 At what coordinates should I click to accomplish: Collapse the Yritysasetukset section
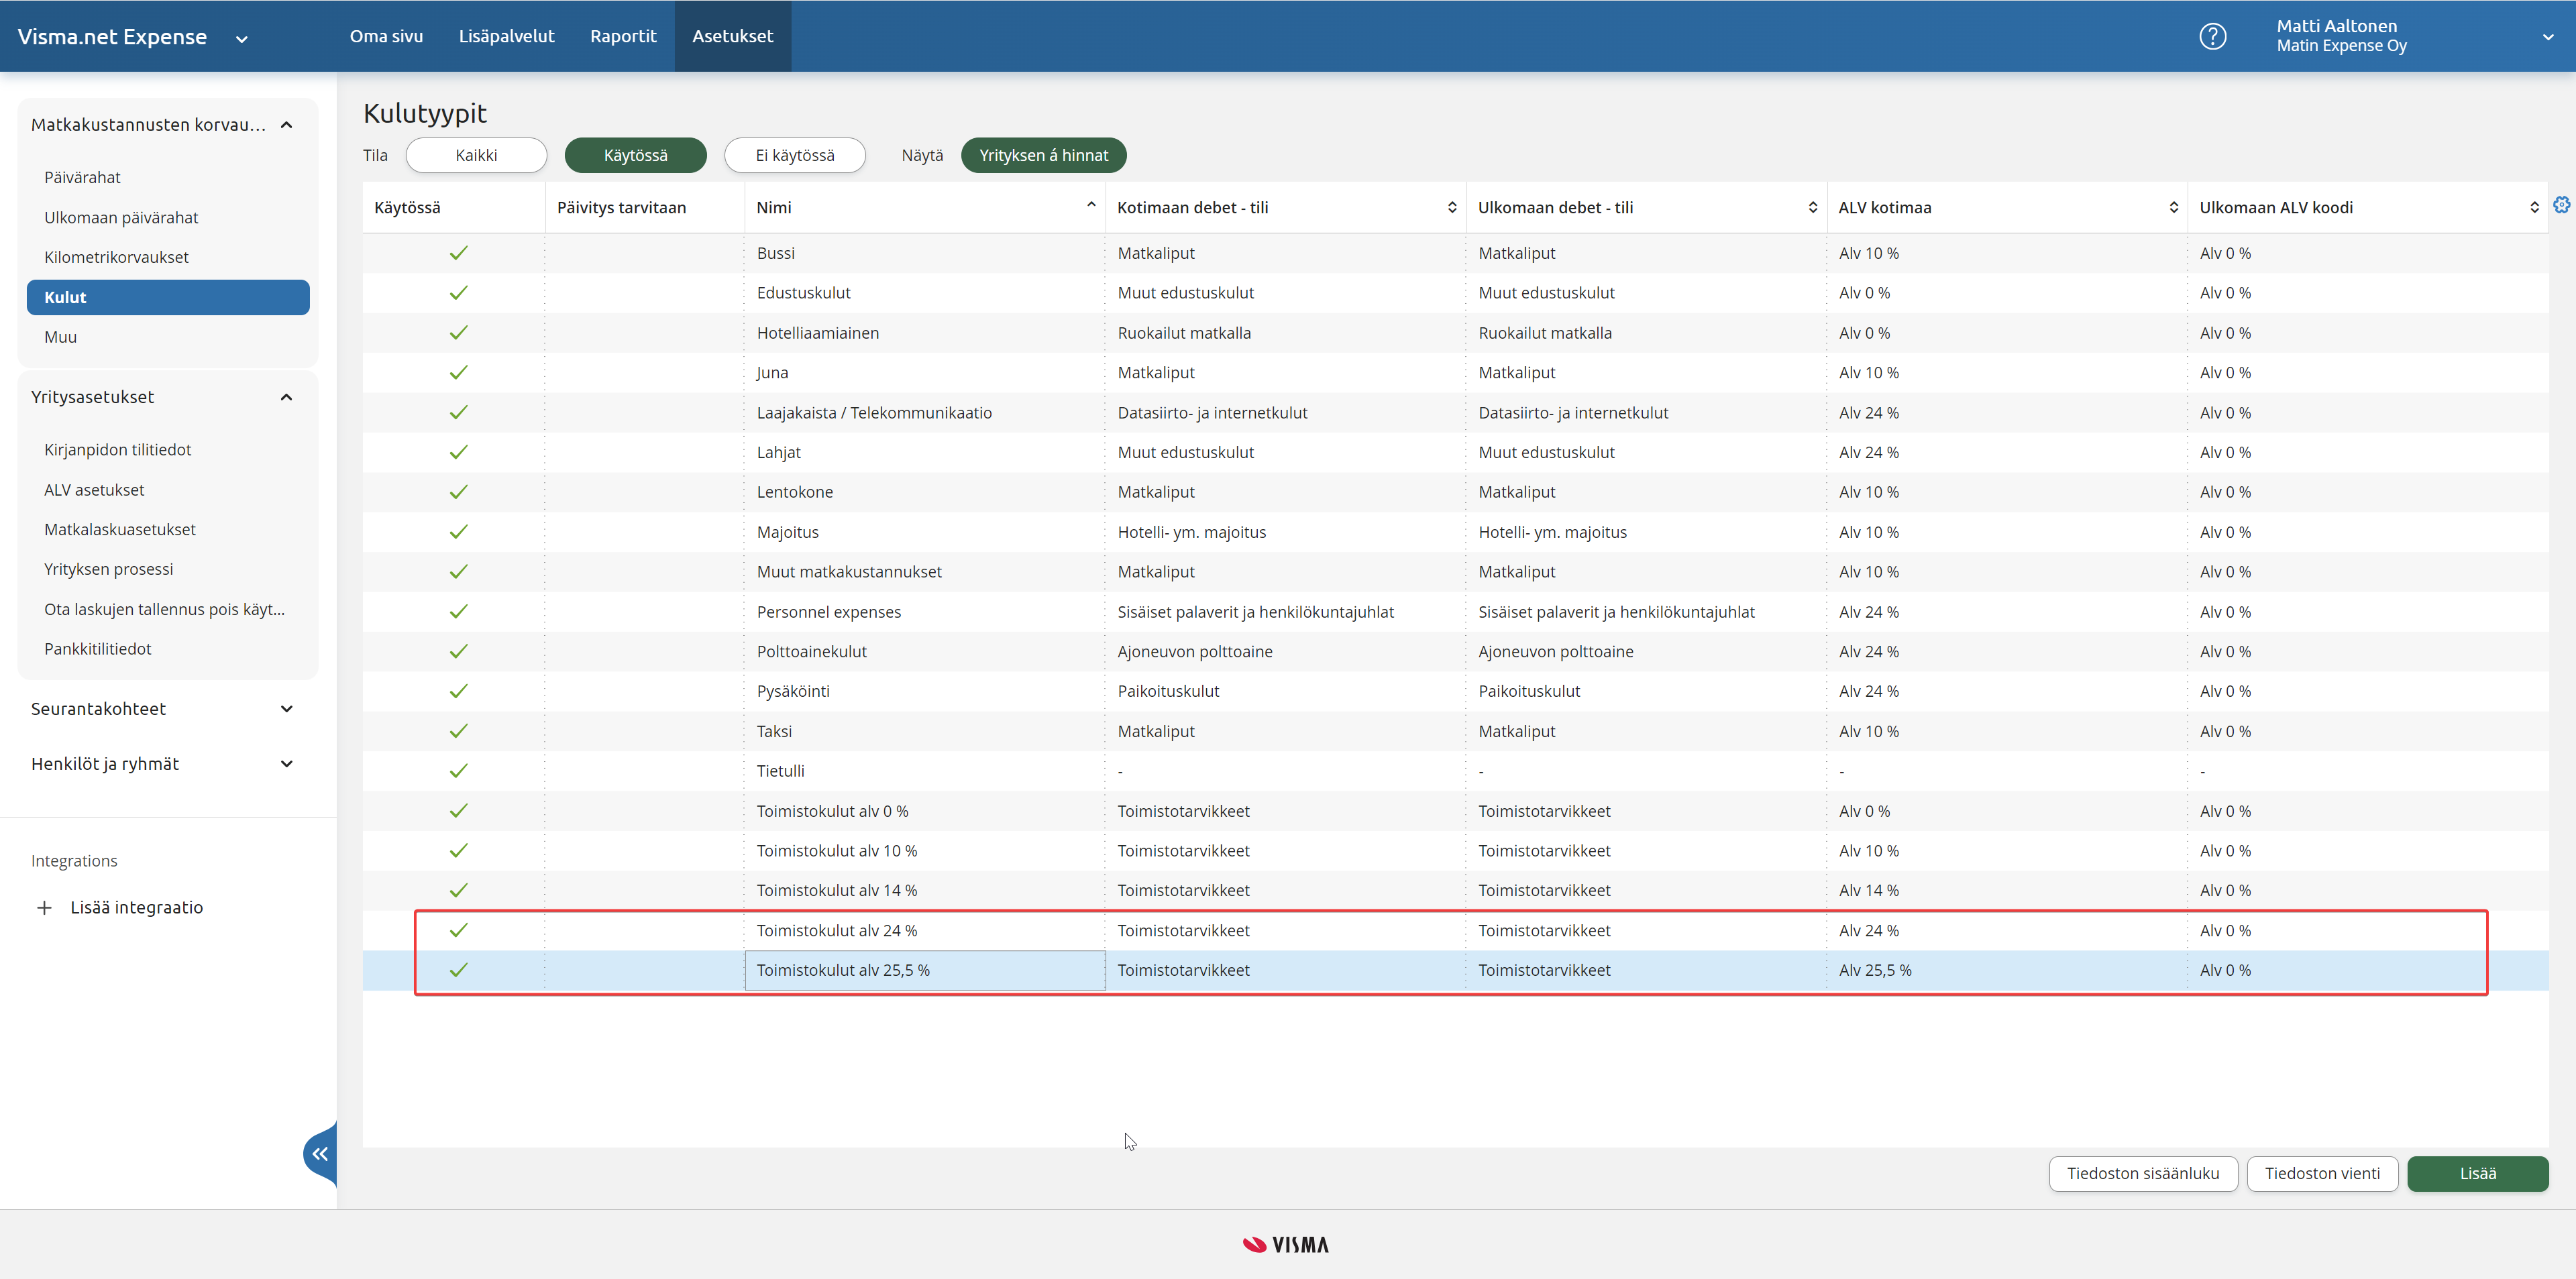point(286,397)
